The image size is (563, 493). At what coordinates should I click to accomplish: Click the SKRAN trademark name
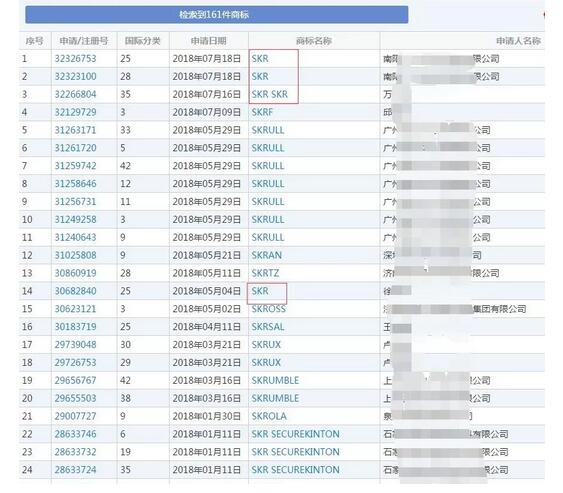[x=266, y=255]
